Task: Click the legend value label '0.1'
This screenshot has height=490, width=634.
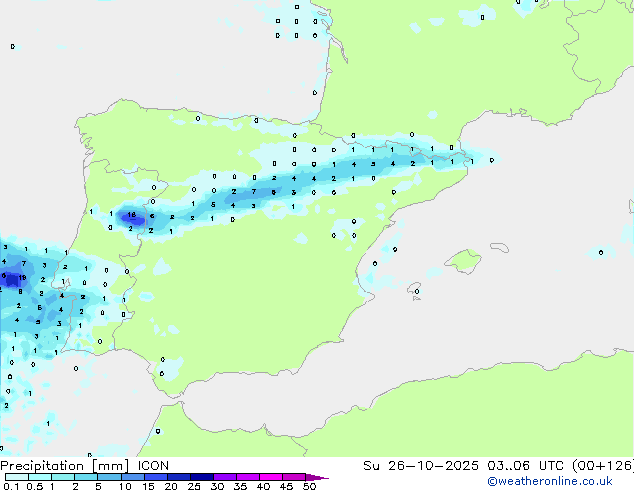Action: point(11,486)
